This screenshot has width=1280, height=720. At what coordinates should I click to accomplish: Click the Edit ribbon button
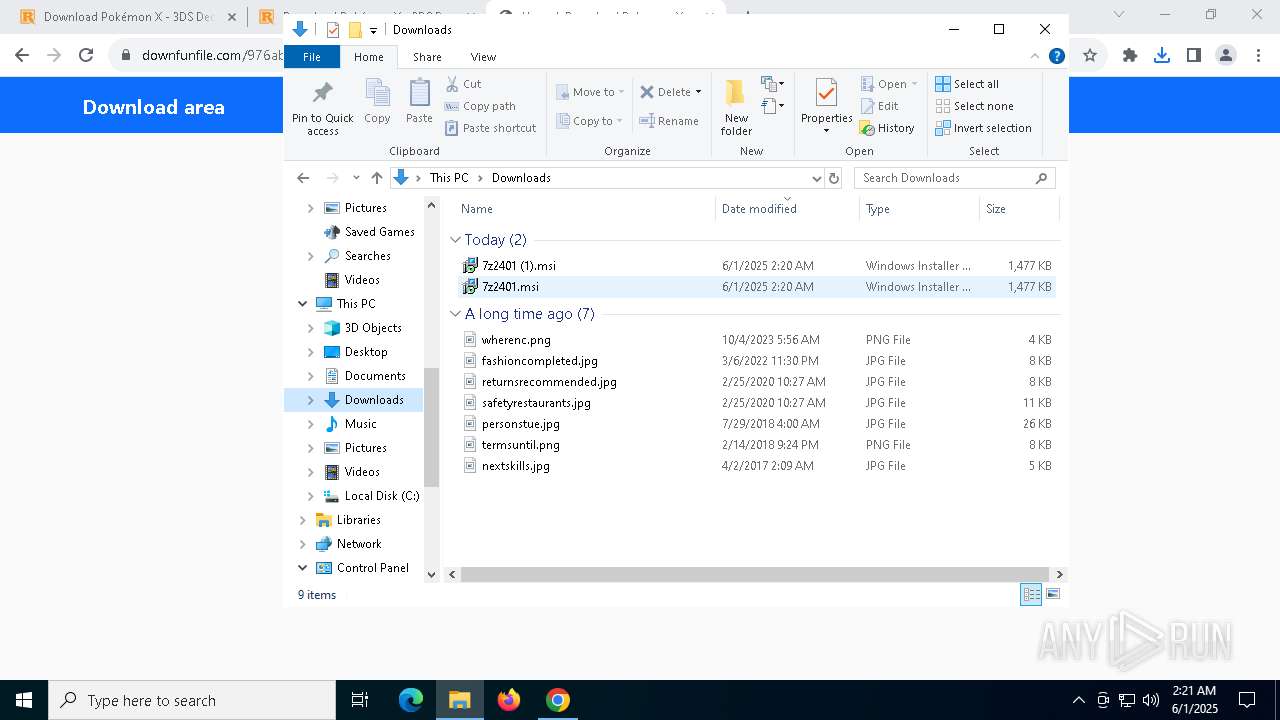click(x=879, y=106)
